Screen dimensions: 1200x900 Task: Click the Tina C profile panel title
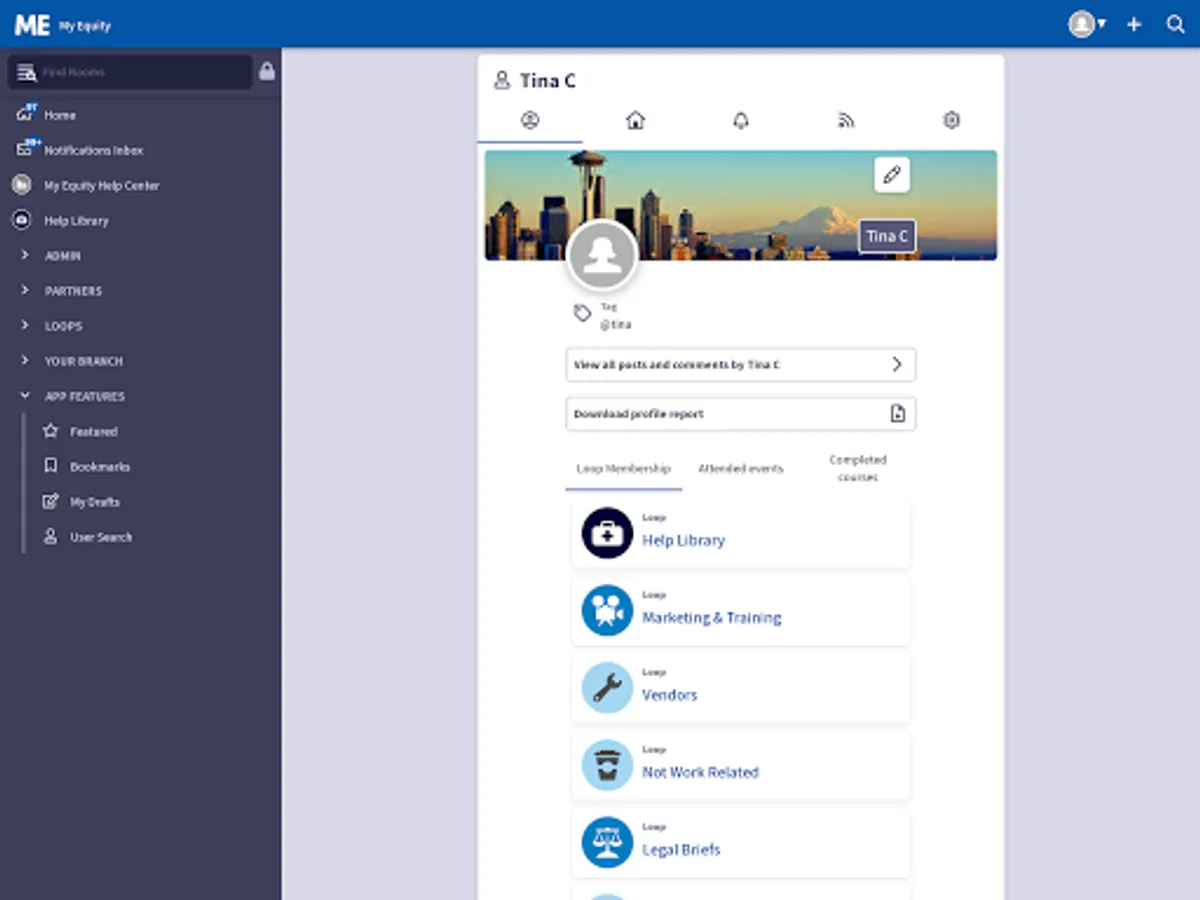[x=547, y=81]
